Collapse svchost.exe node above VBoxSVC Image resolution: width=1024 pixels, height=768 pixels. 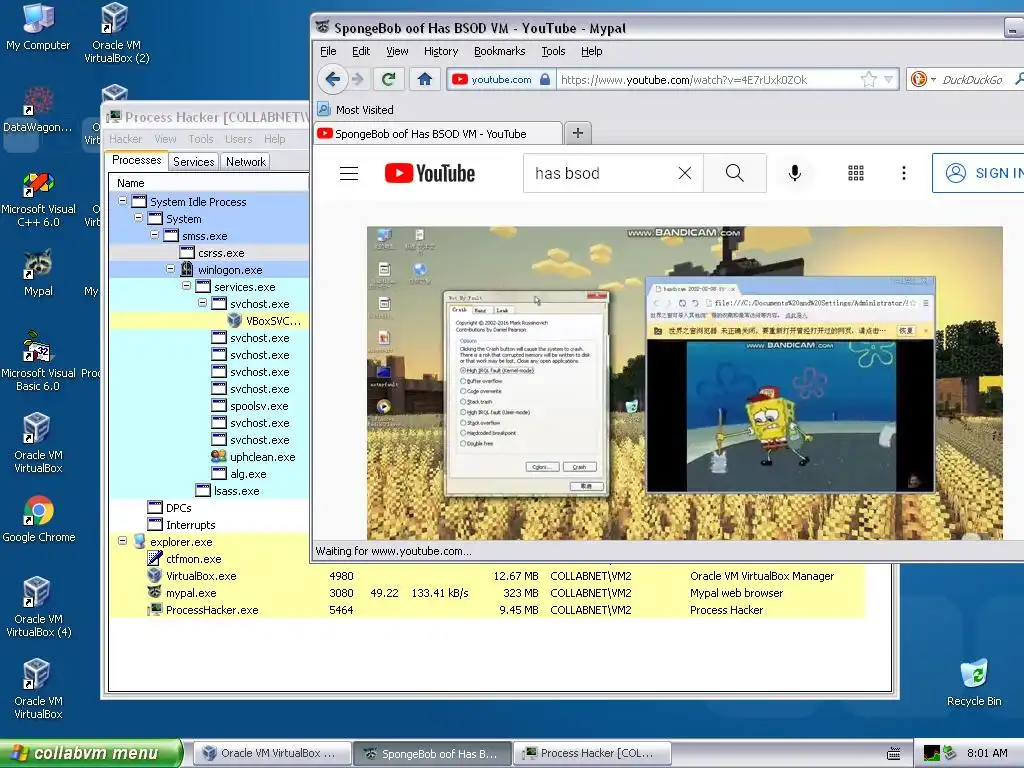pos(202,303)
